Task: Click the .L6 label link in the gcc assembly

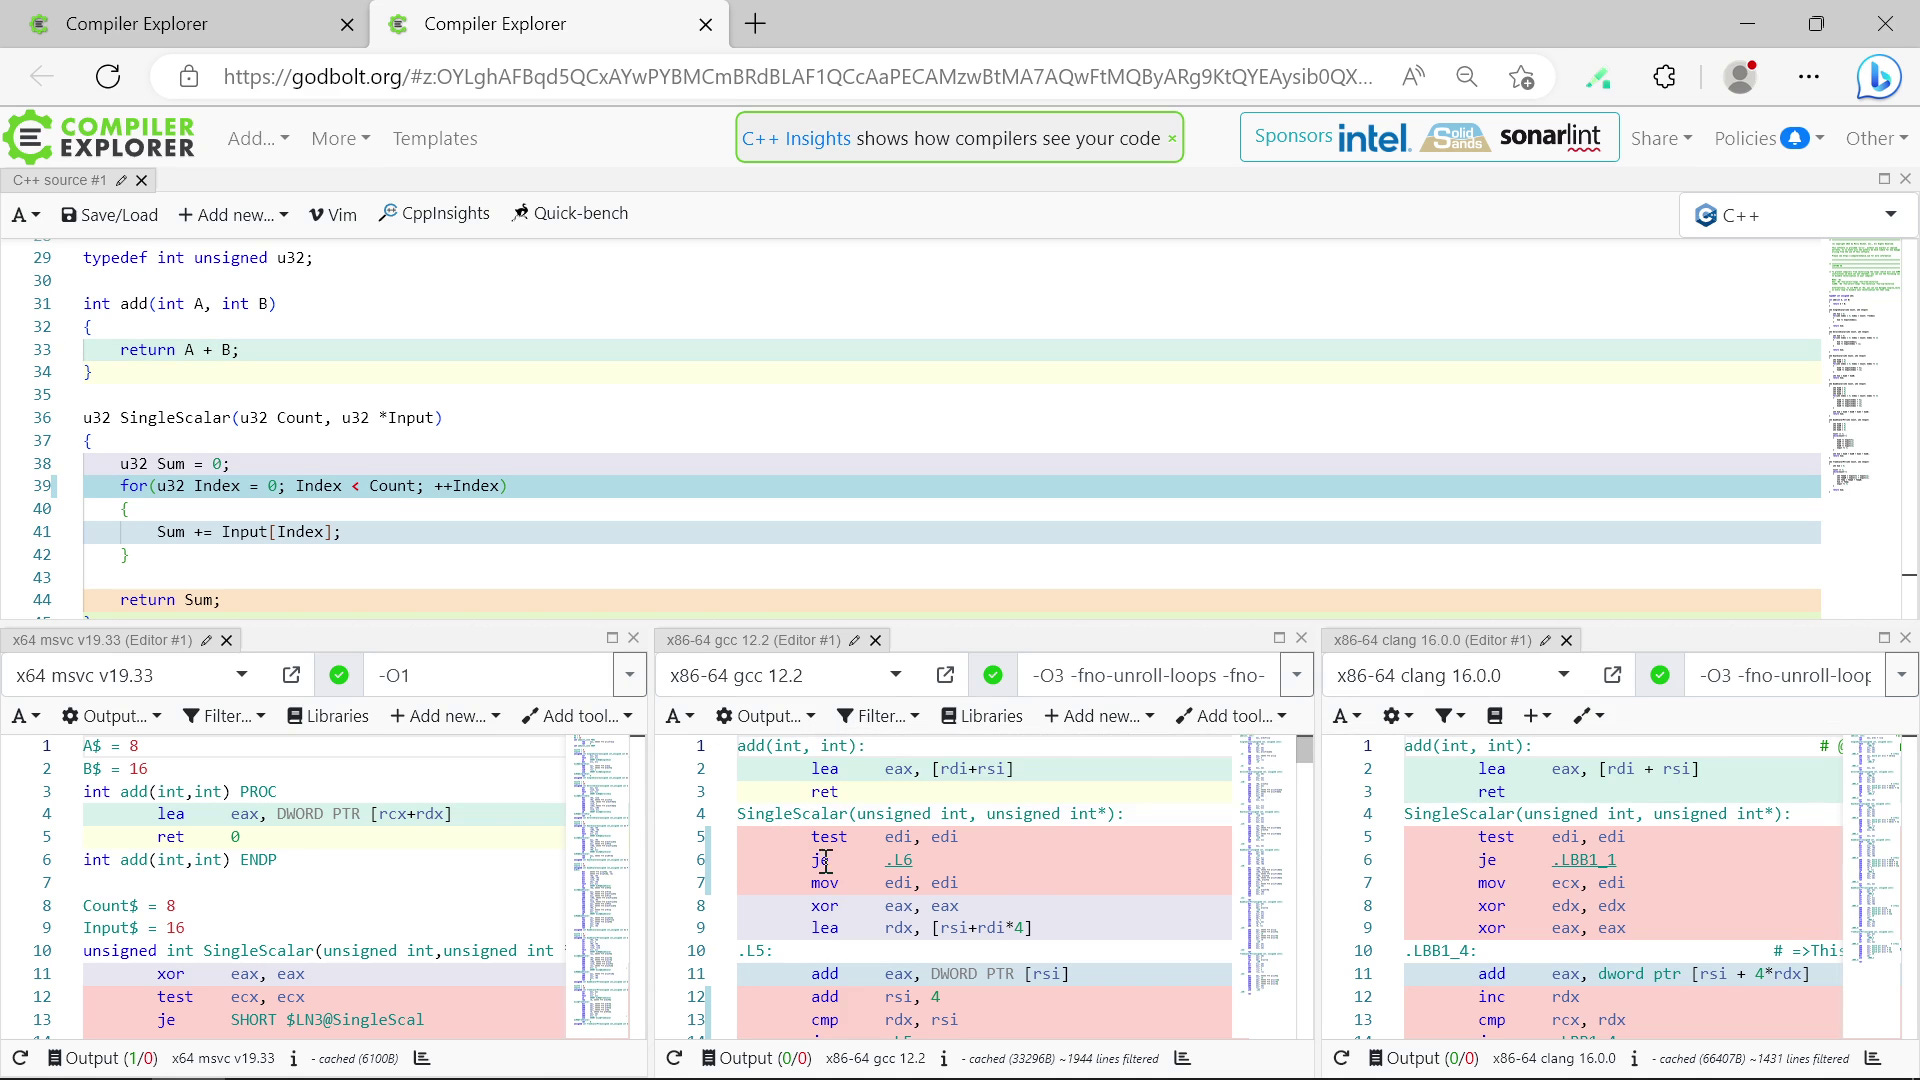Action: pos(898,860)
